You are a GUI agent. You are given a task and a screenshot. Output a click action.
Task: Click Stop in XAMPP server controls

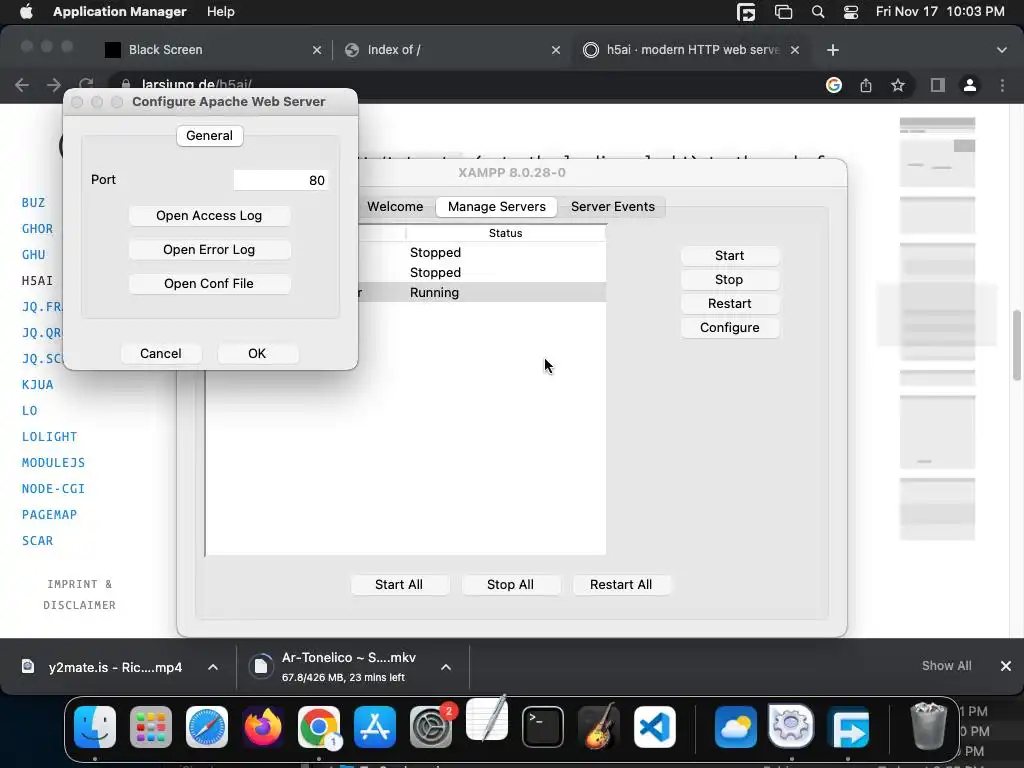(x=729, y=280)
